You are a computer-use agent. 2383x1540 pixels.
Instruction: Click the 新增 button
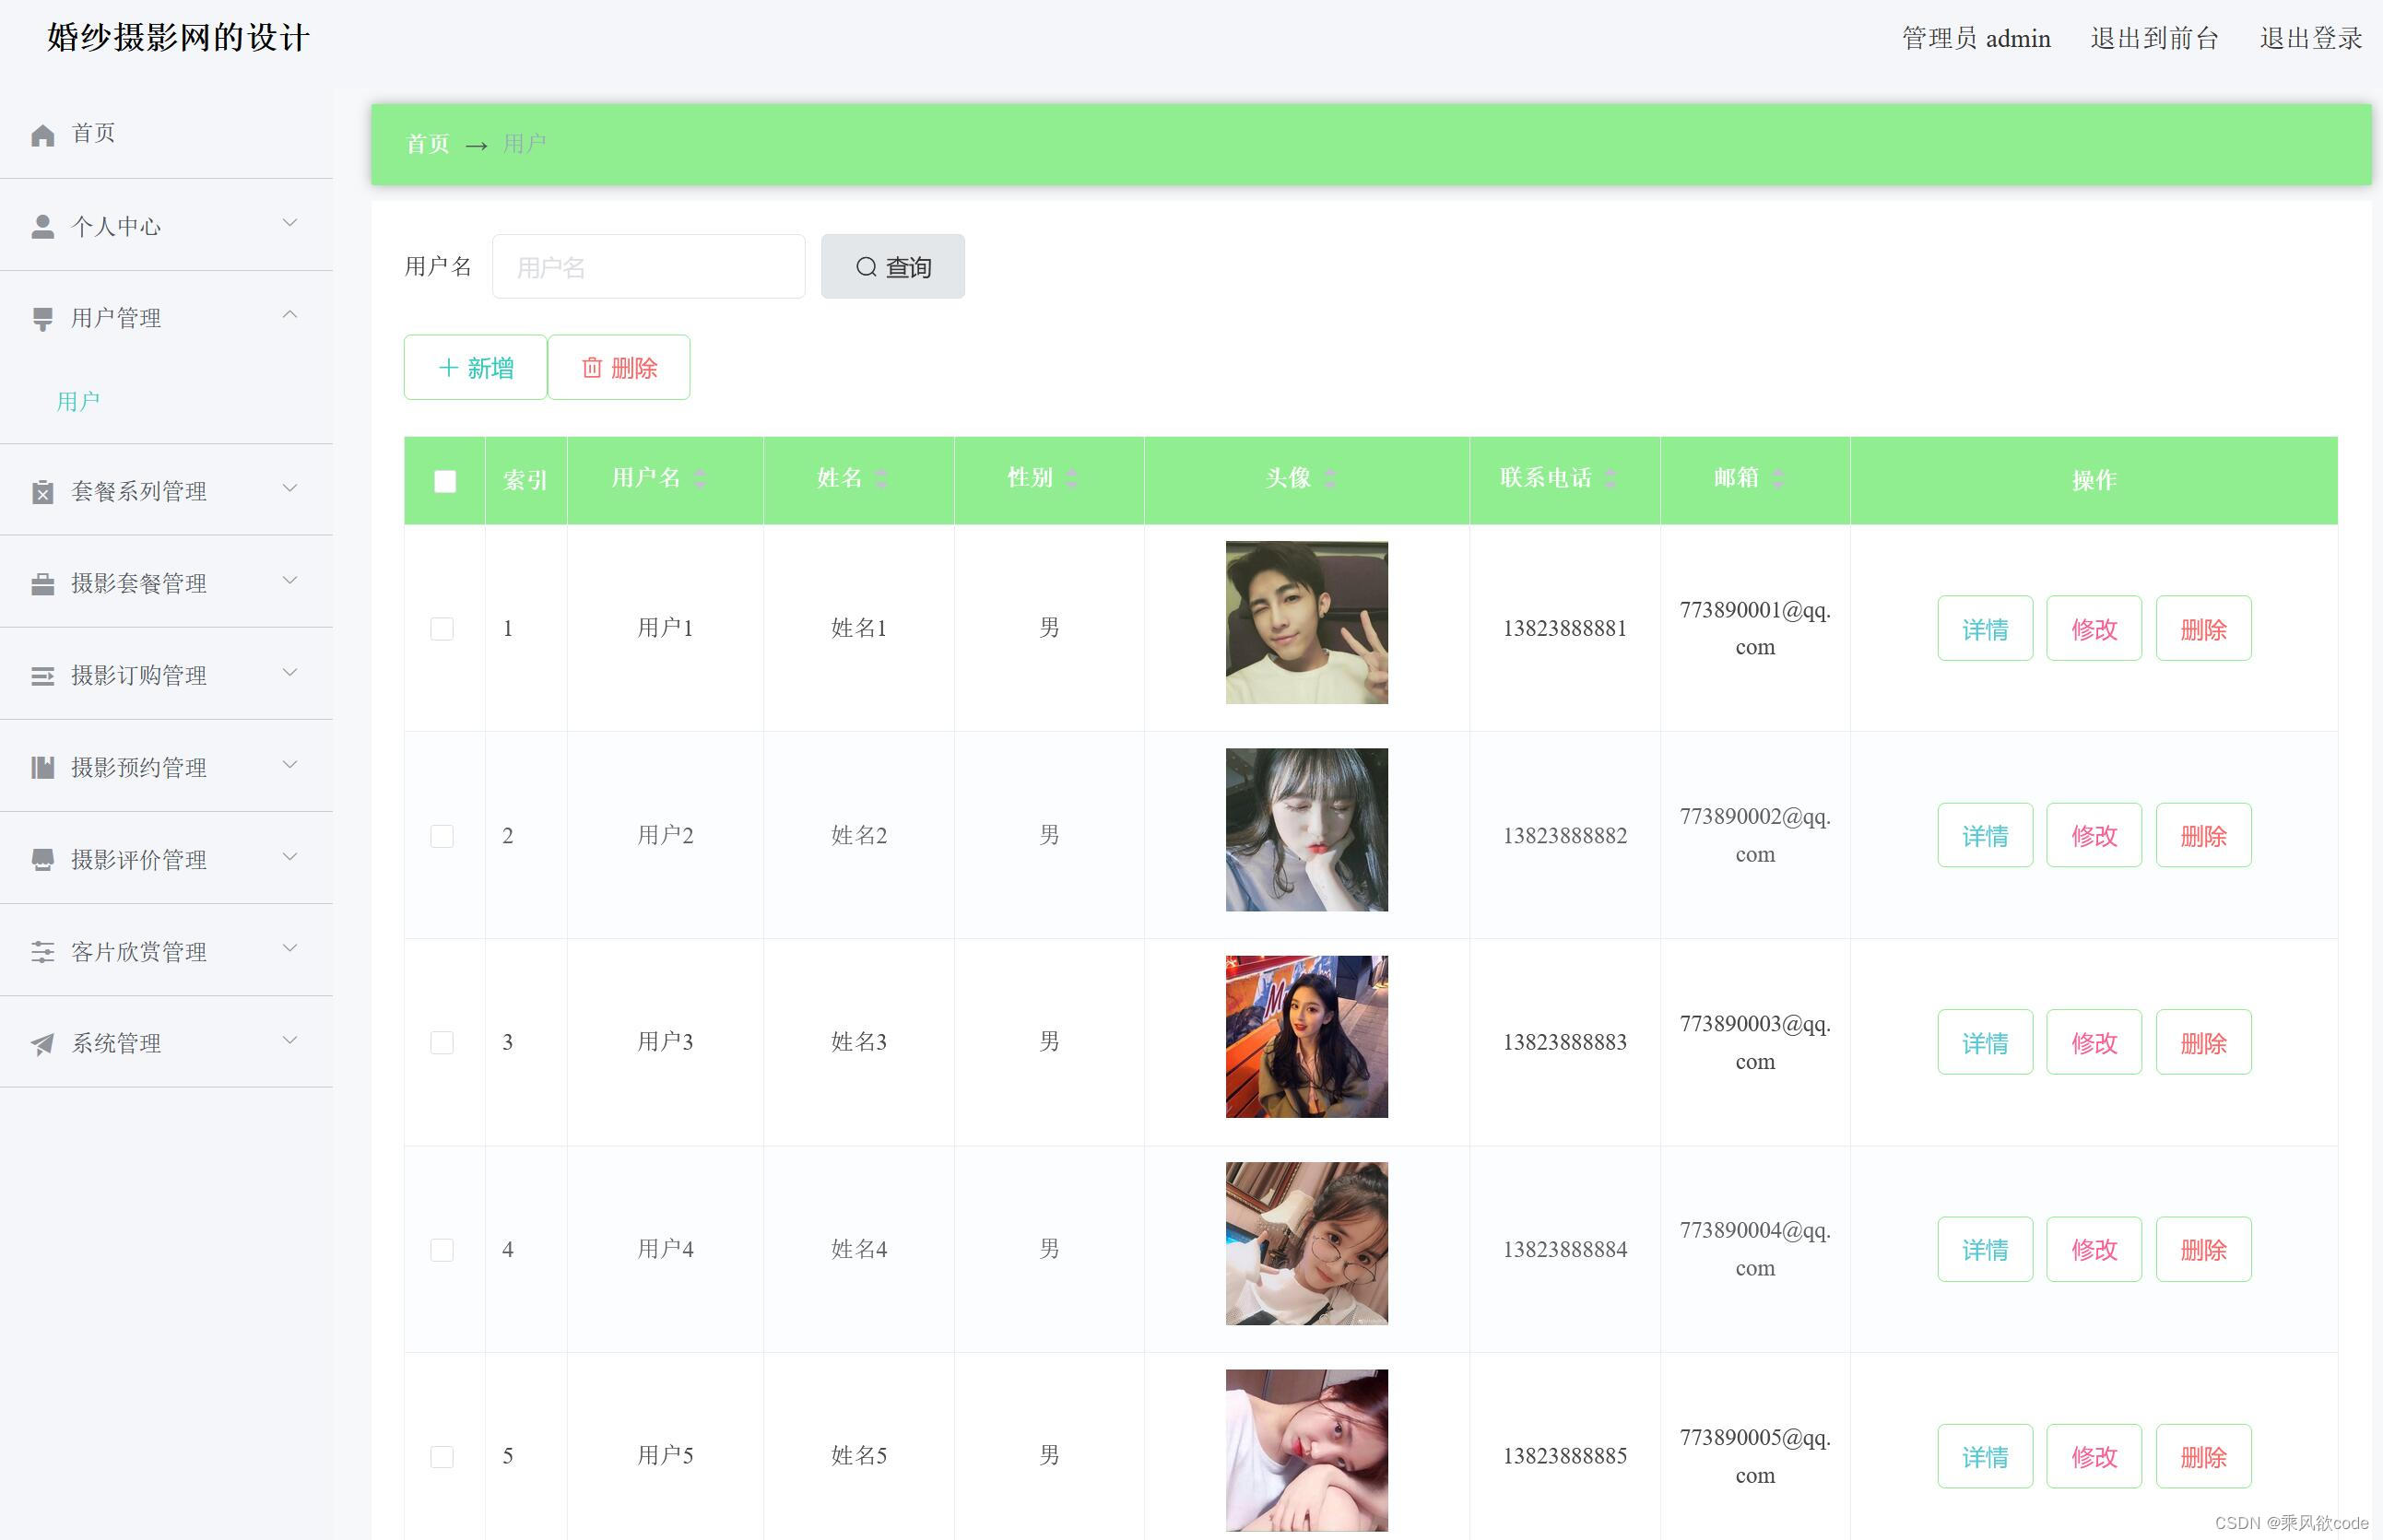(475, 368)
